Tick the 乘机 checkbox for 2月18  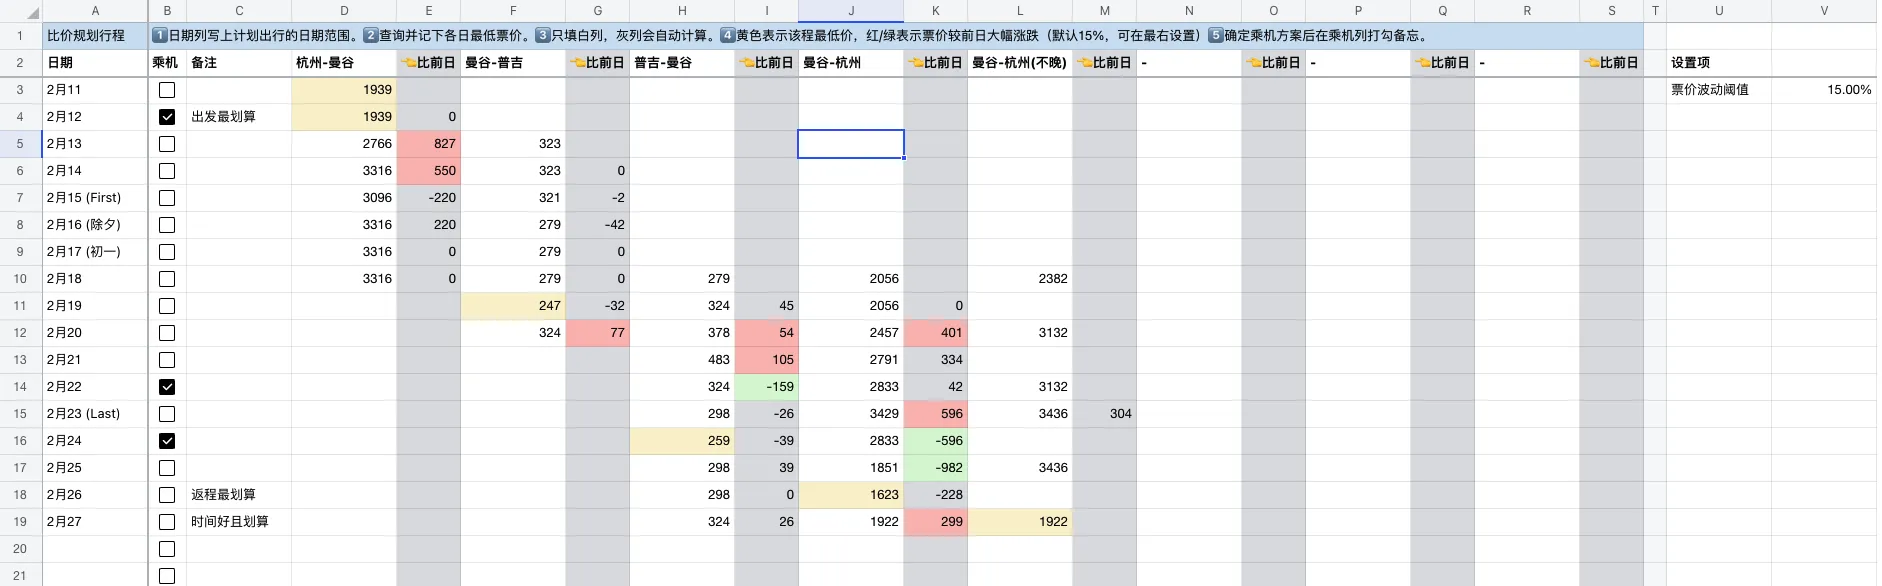167,279
